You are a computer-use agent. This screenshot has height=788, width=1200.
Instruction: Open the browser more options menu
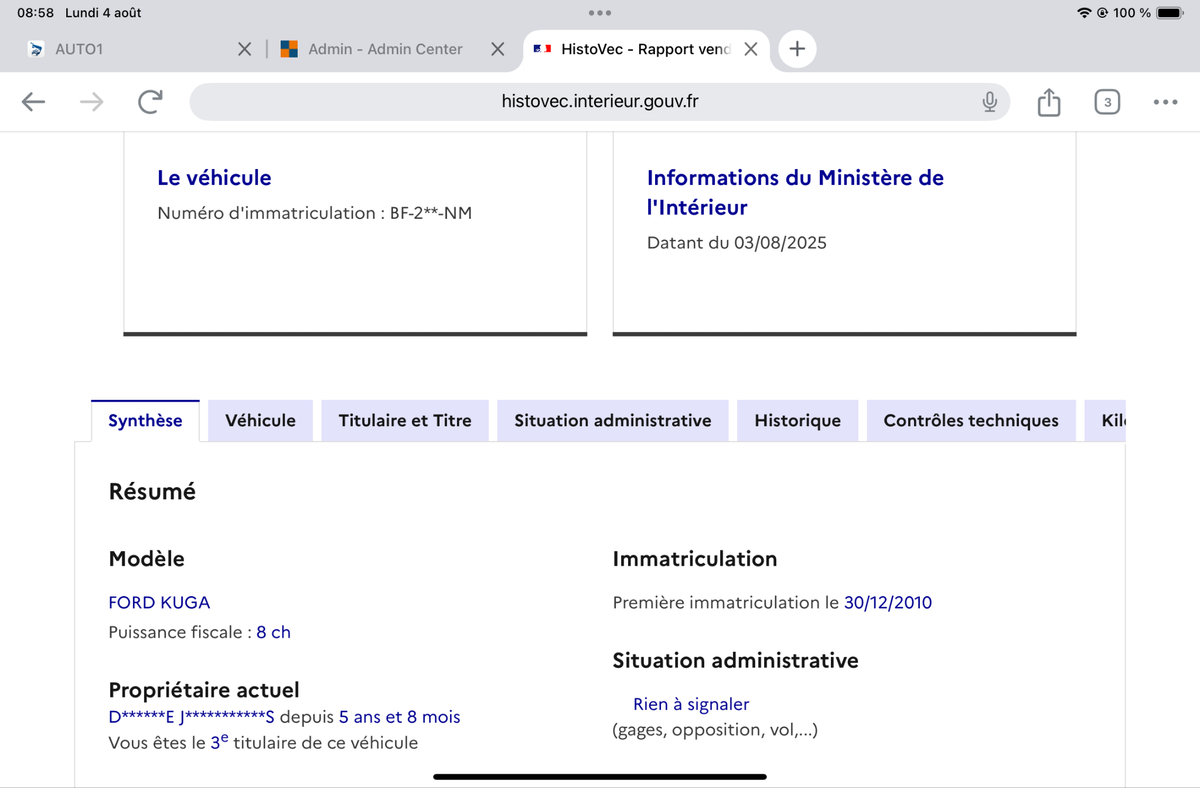pyautogui.click(x=1165, y=101)
